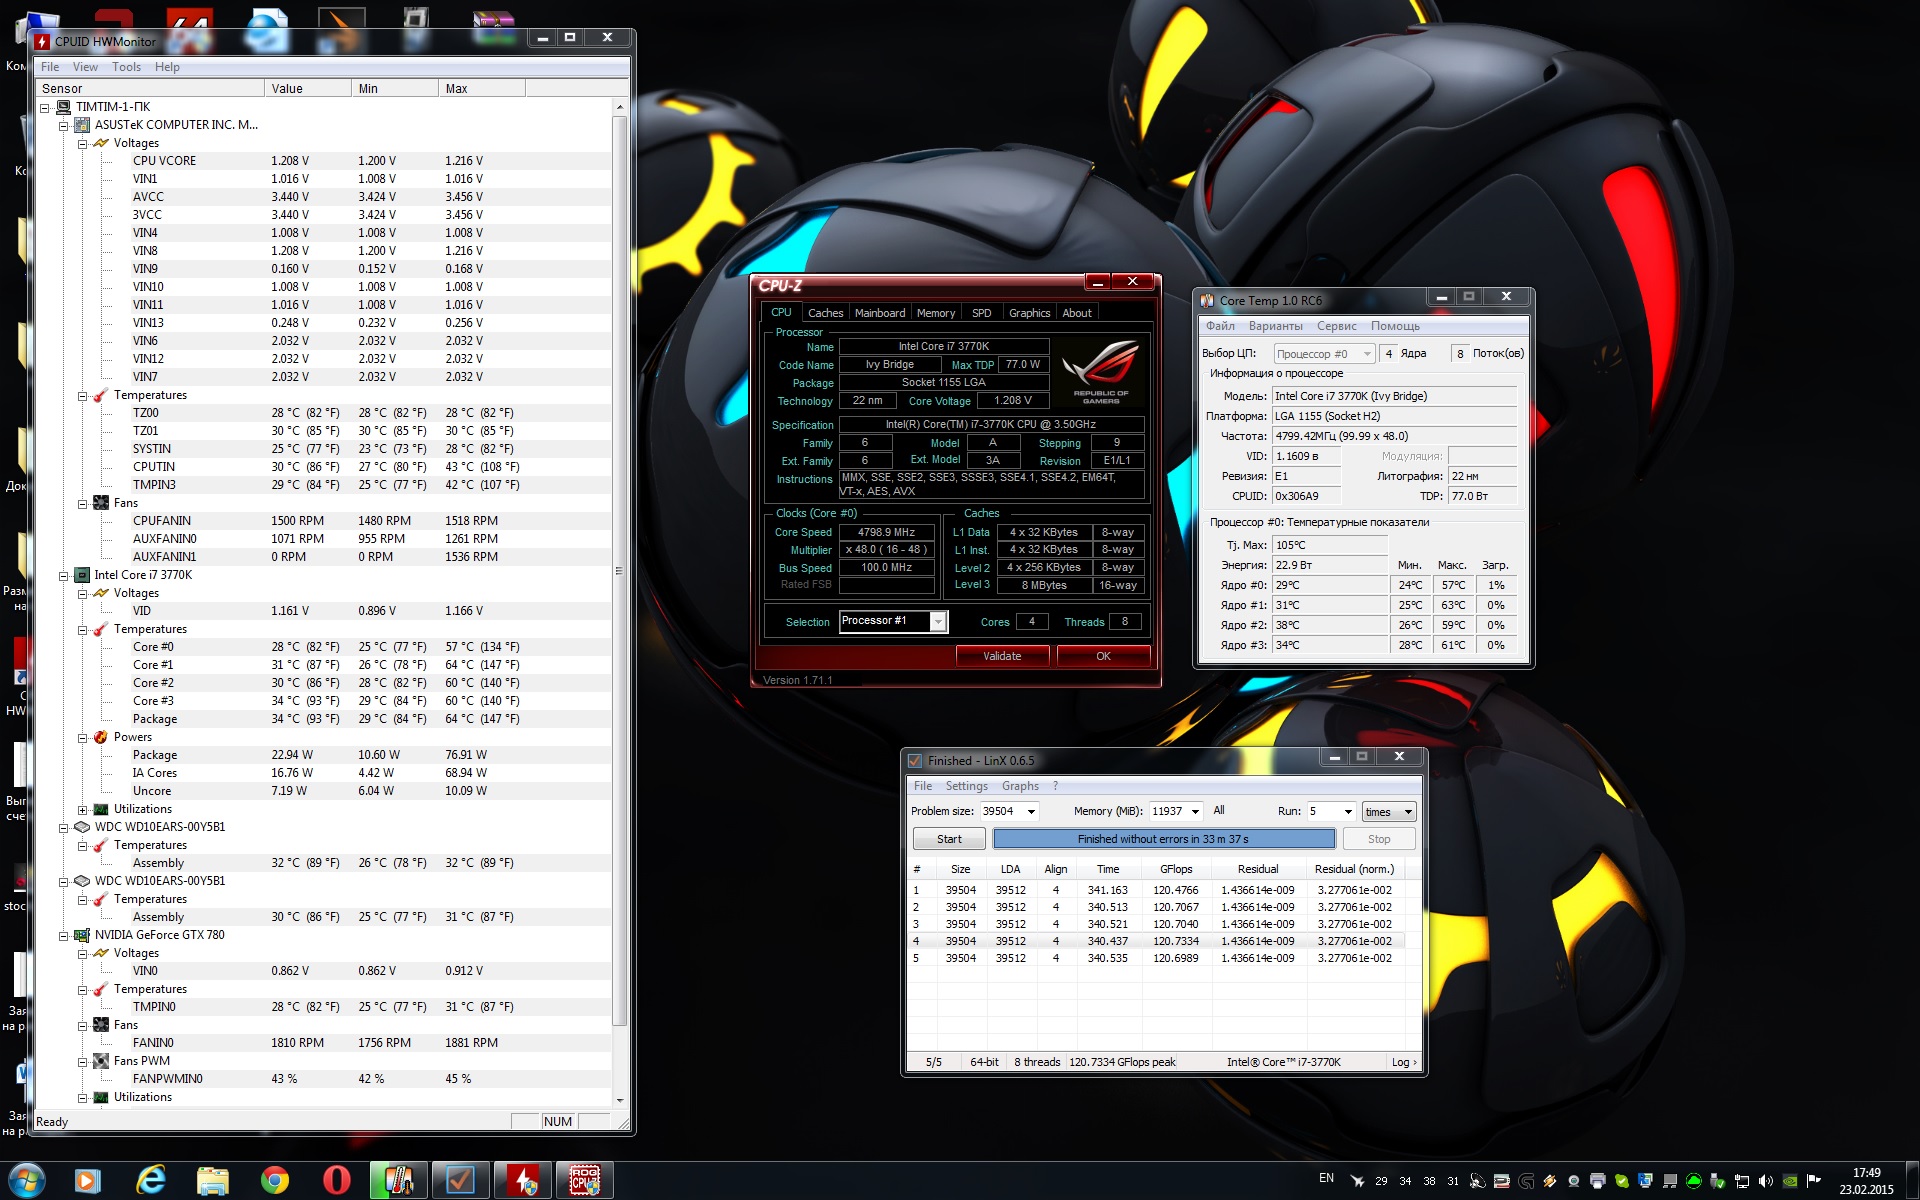Open Google Chrome from the taskbar
1920x1200 pixels.
[274, 1181]
